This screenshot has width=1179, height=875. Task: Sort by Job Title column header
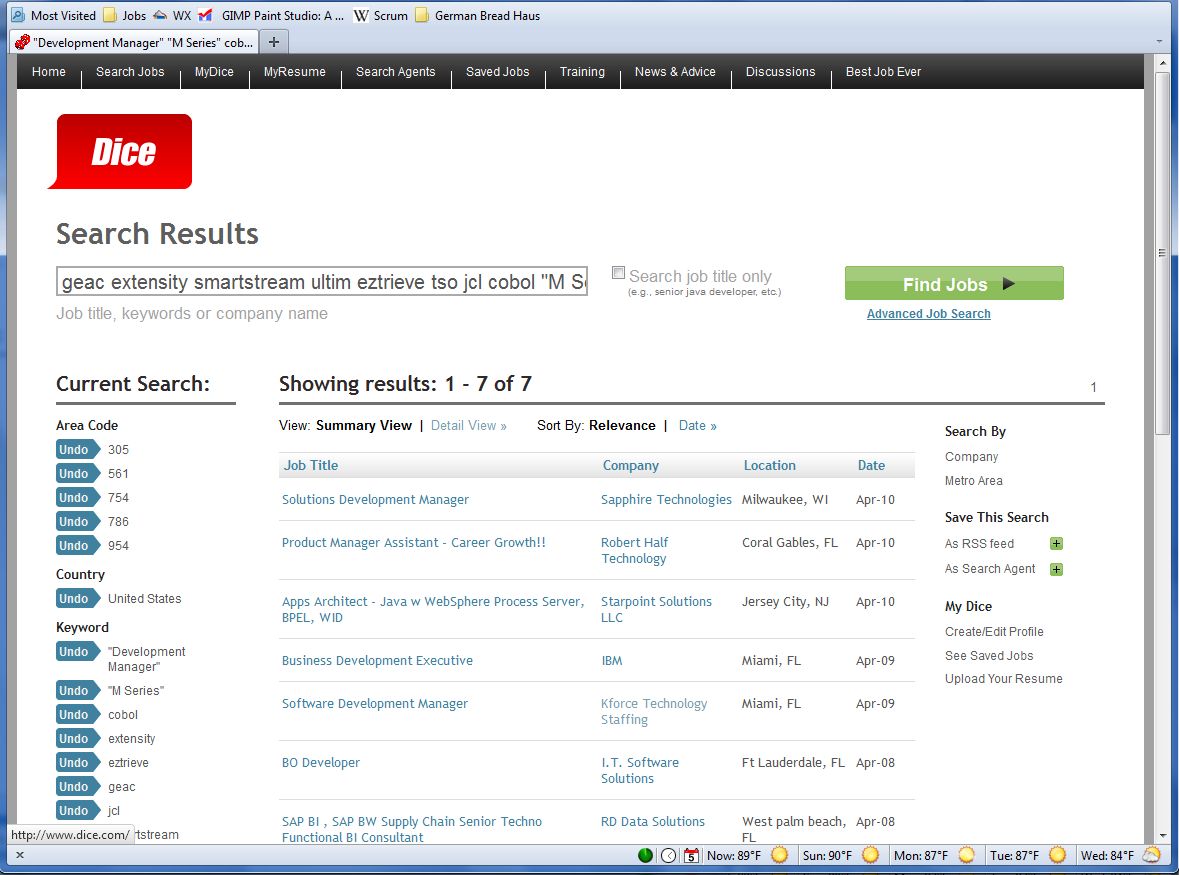tap(311, 465)
